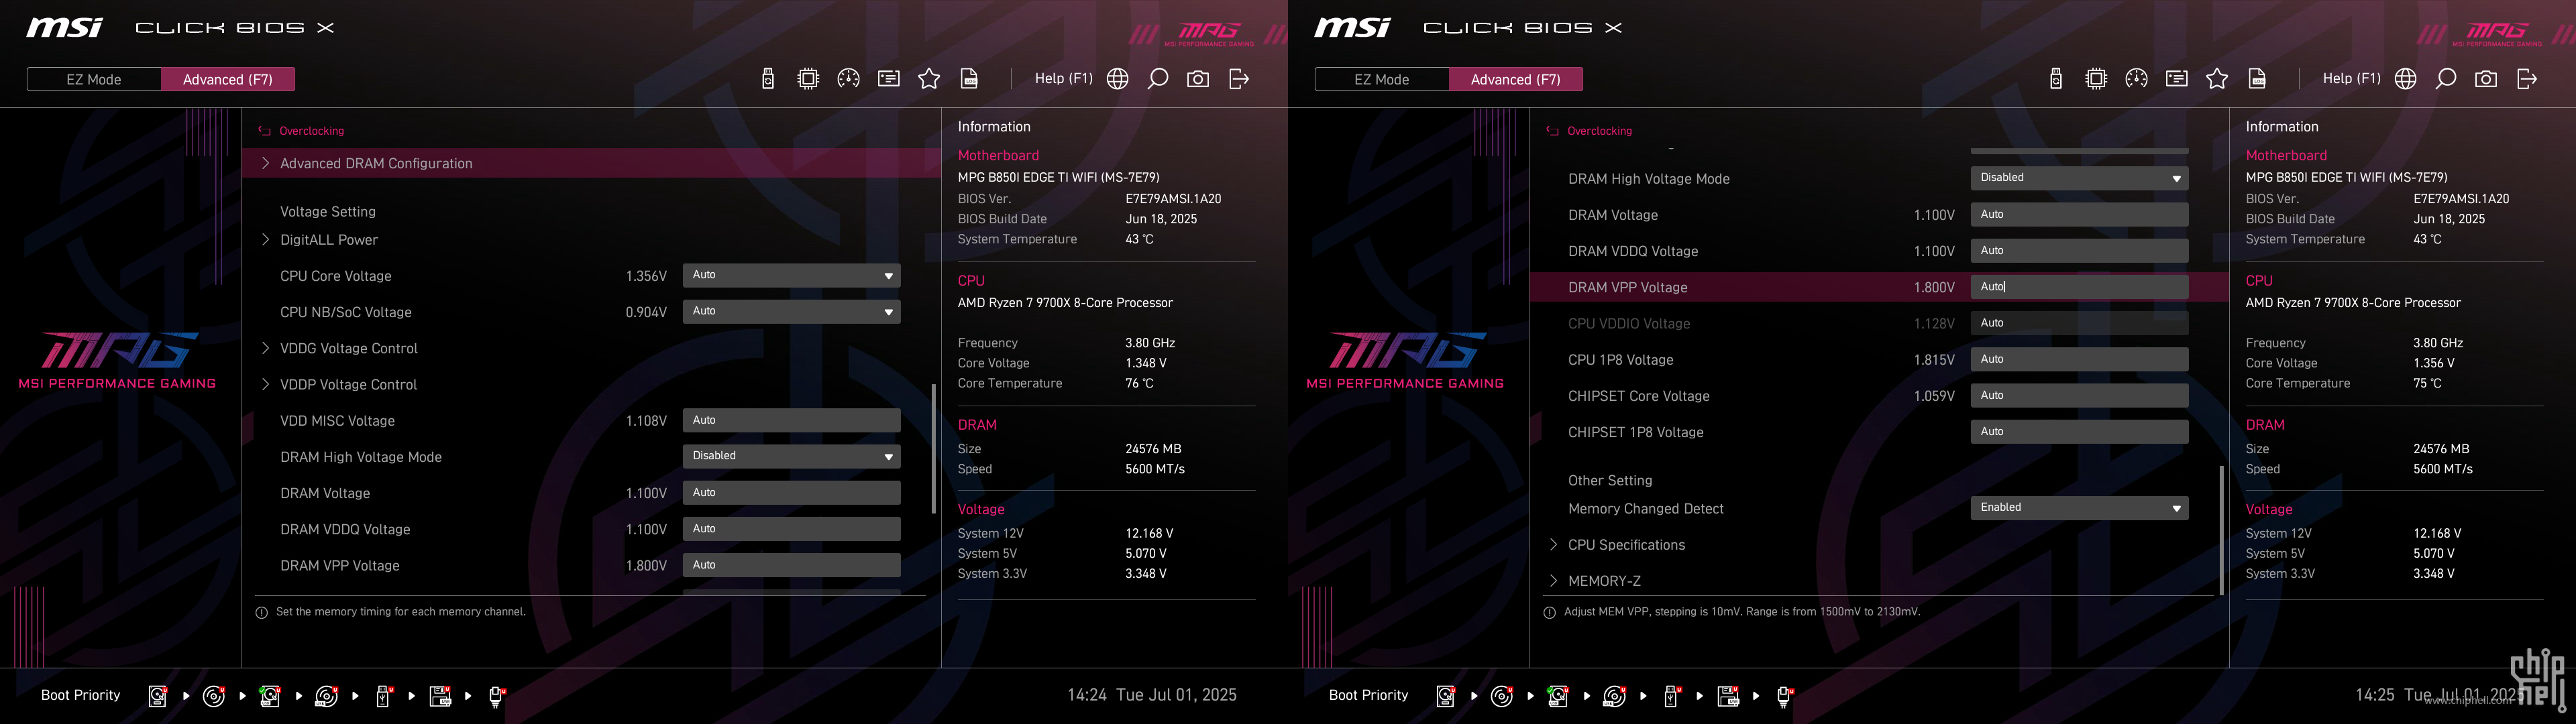Click Help (F1) in left BIOS screen
The image size is (2576, 724).
[x=1063, y=78]
